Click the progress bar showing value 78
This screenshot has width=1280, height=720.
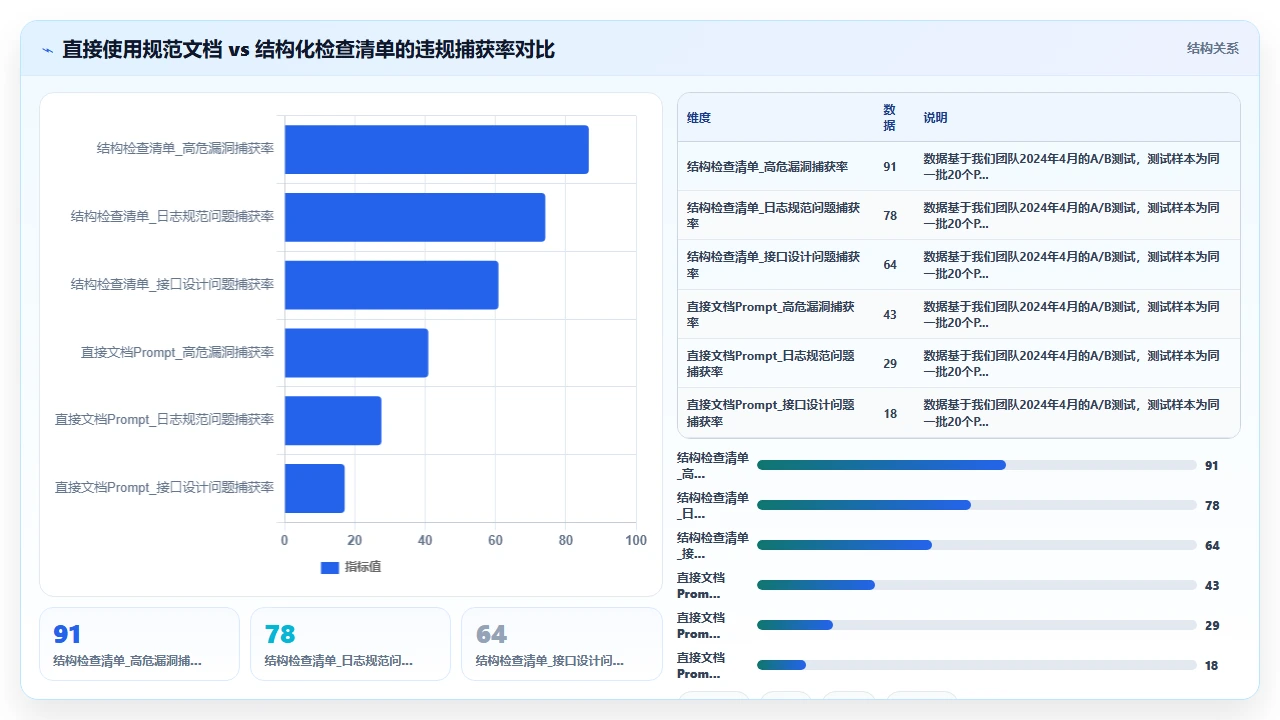[977, 505]
